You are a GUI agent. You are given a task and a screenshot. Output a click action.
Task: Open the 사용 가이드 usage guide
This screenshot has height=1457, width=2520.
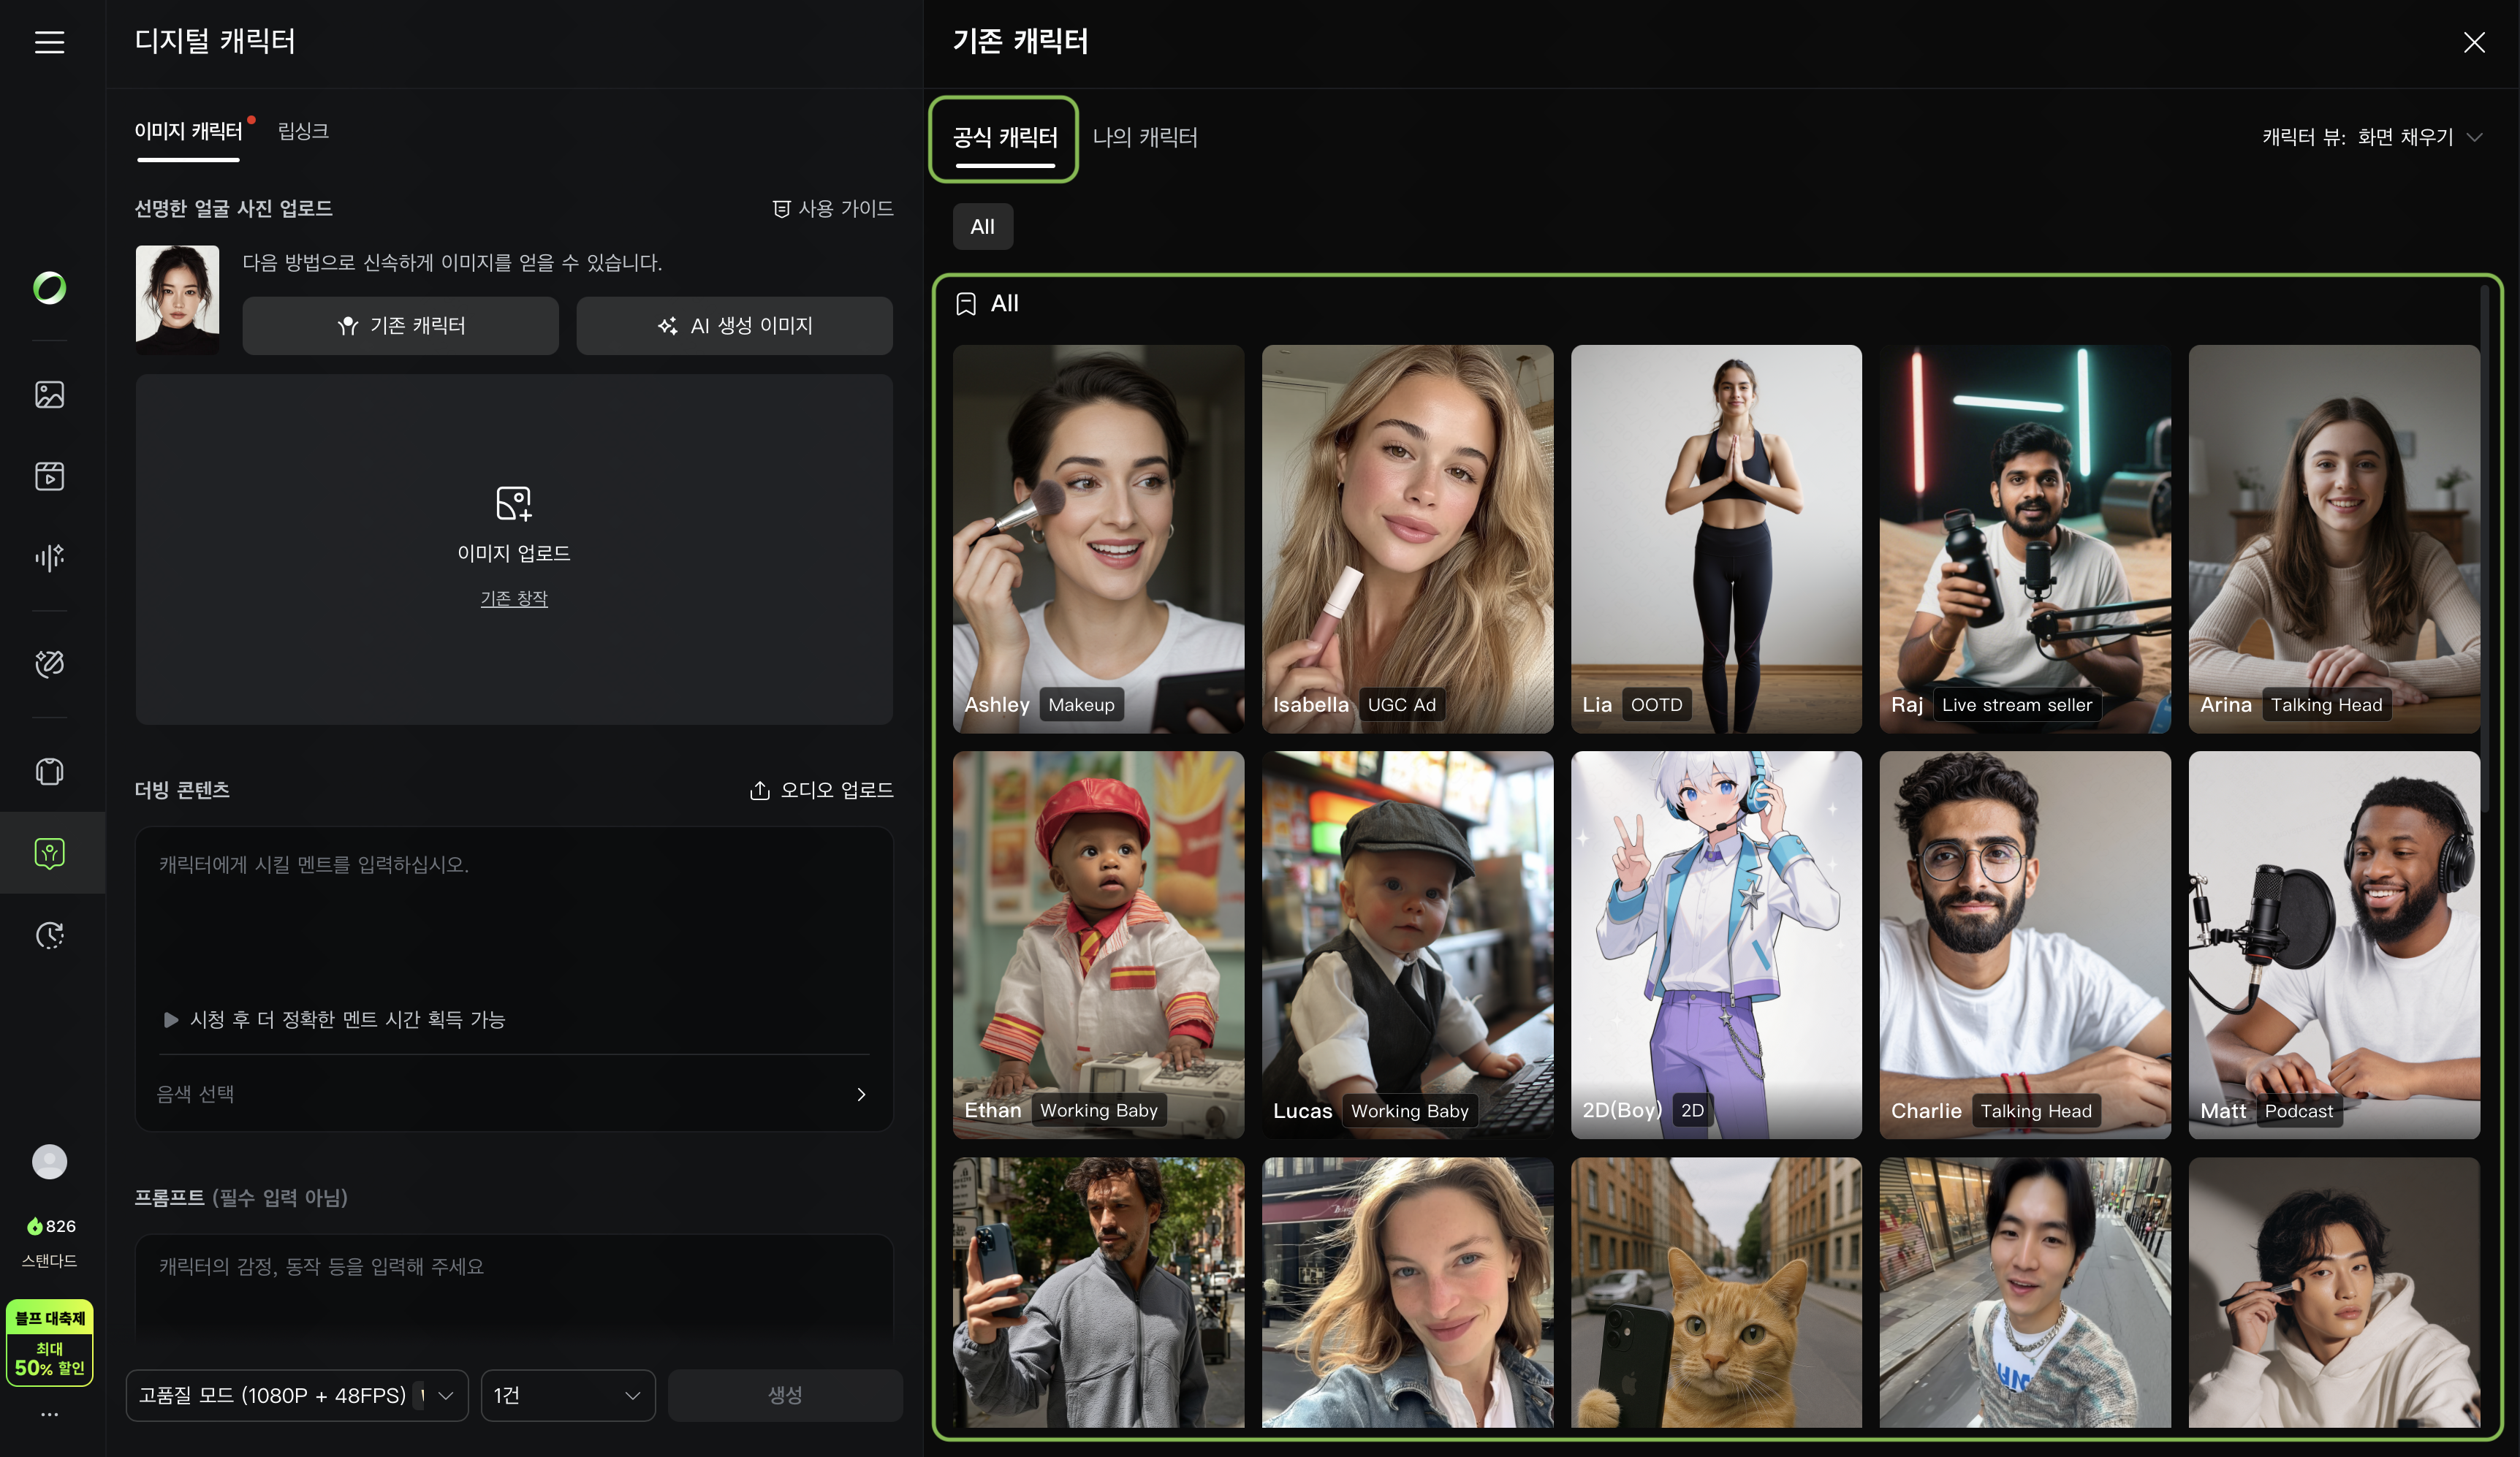coord(833,208)
